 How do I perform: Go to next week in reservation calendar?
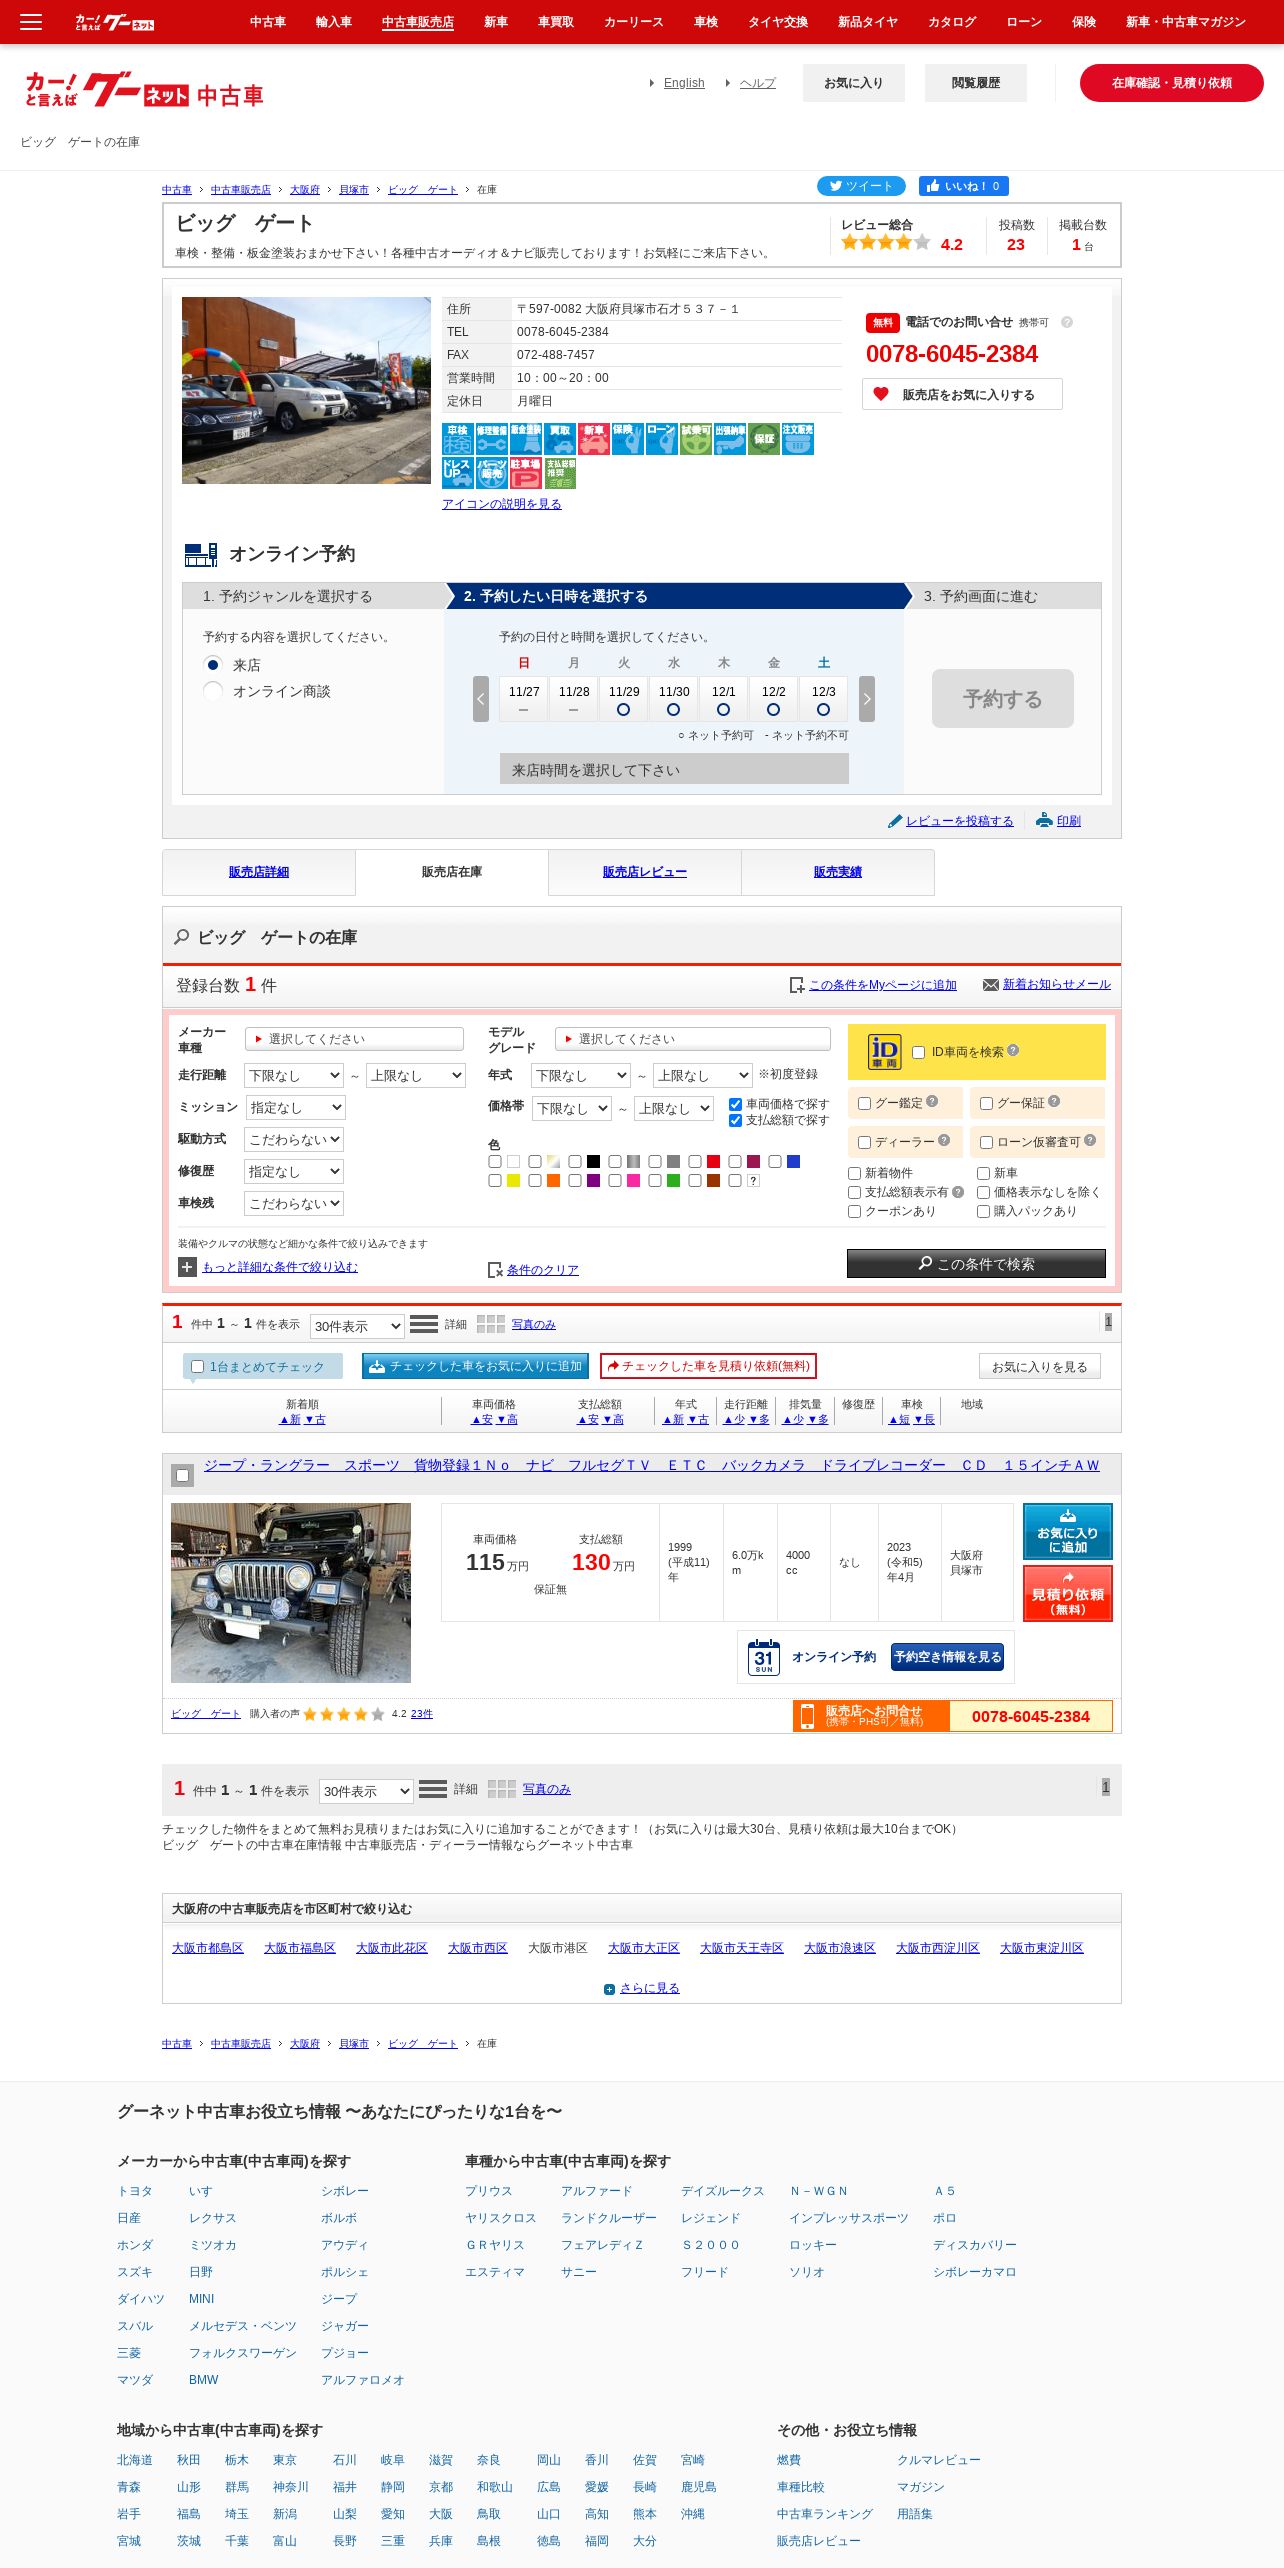click(x=867, y=699)
